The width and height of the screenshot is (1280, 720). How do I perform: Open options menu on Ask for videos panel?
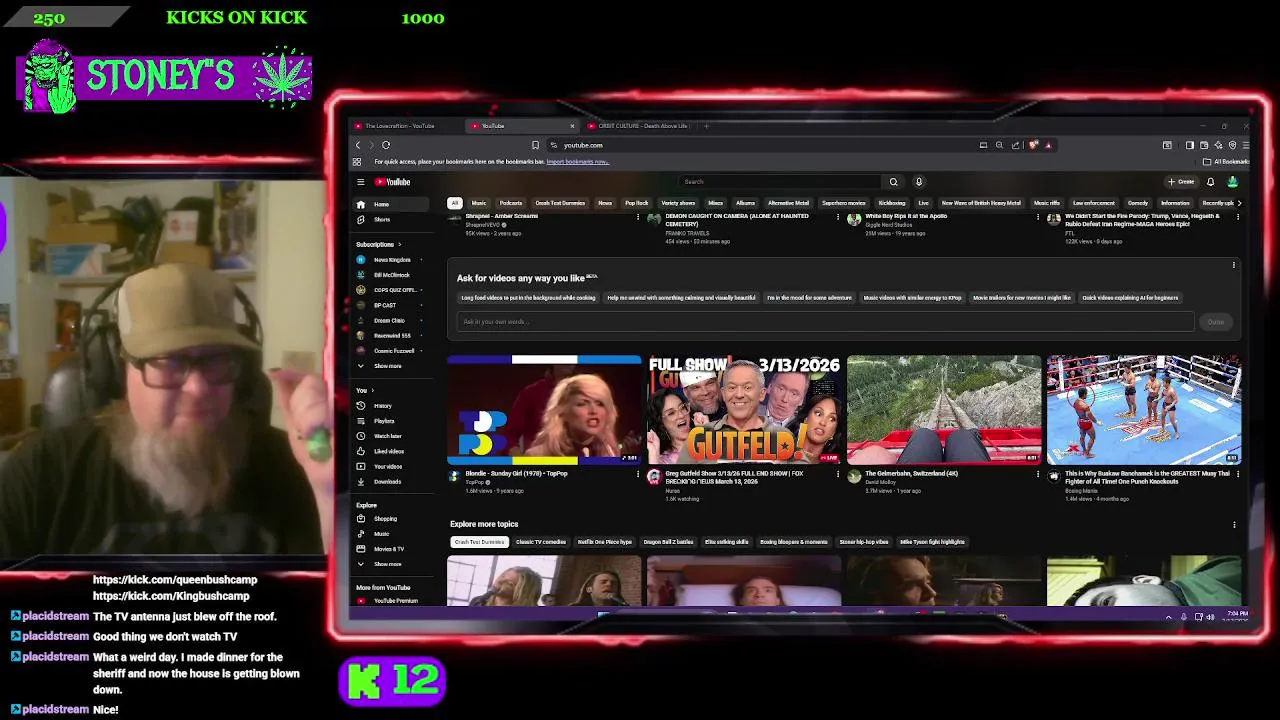1234,265
